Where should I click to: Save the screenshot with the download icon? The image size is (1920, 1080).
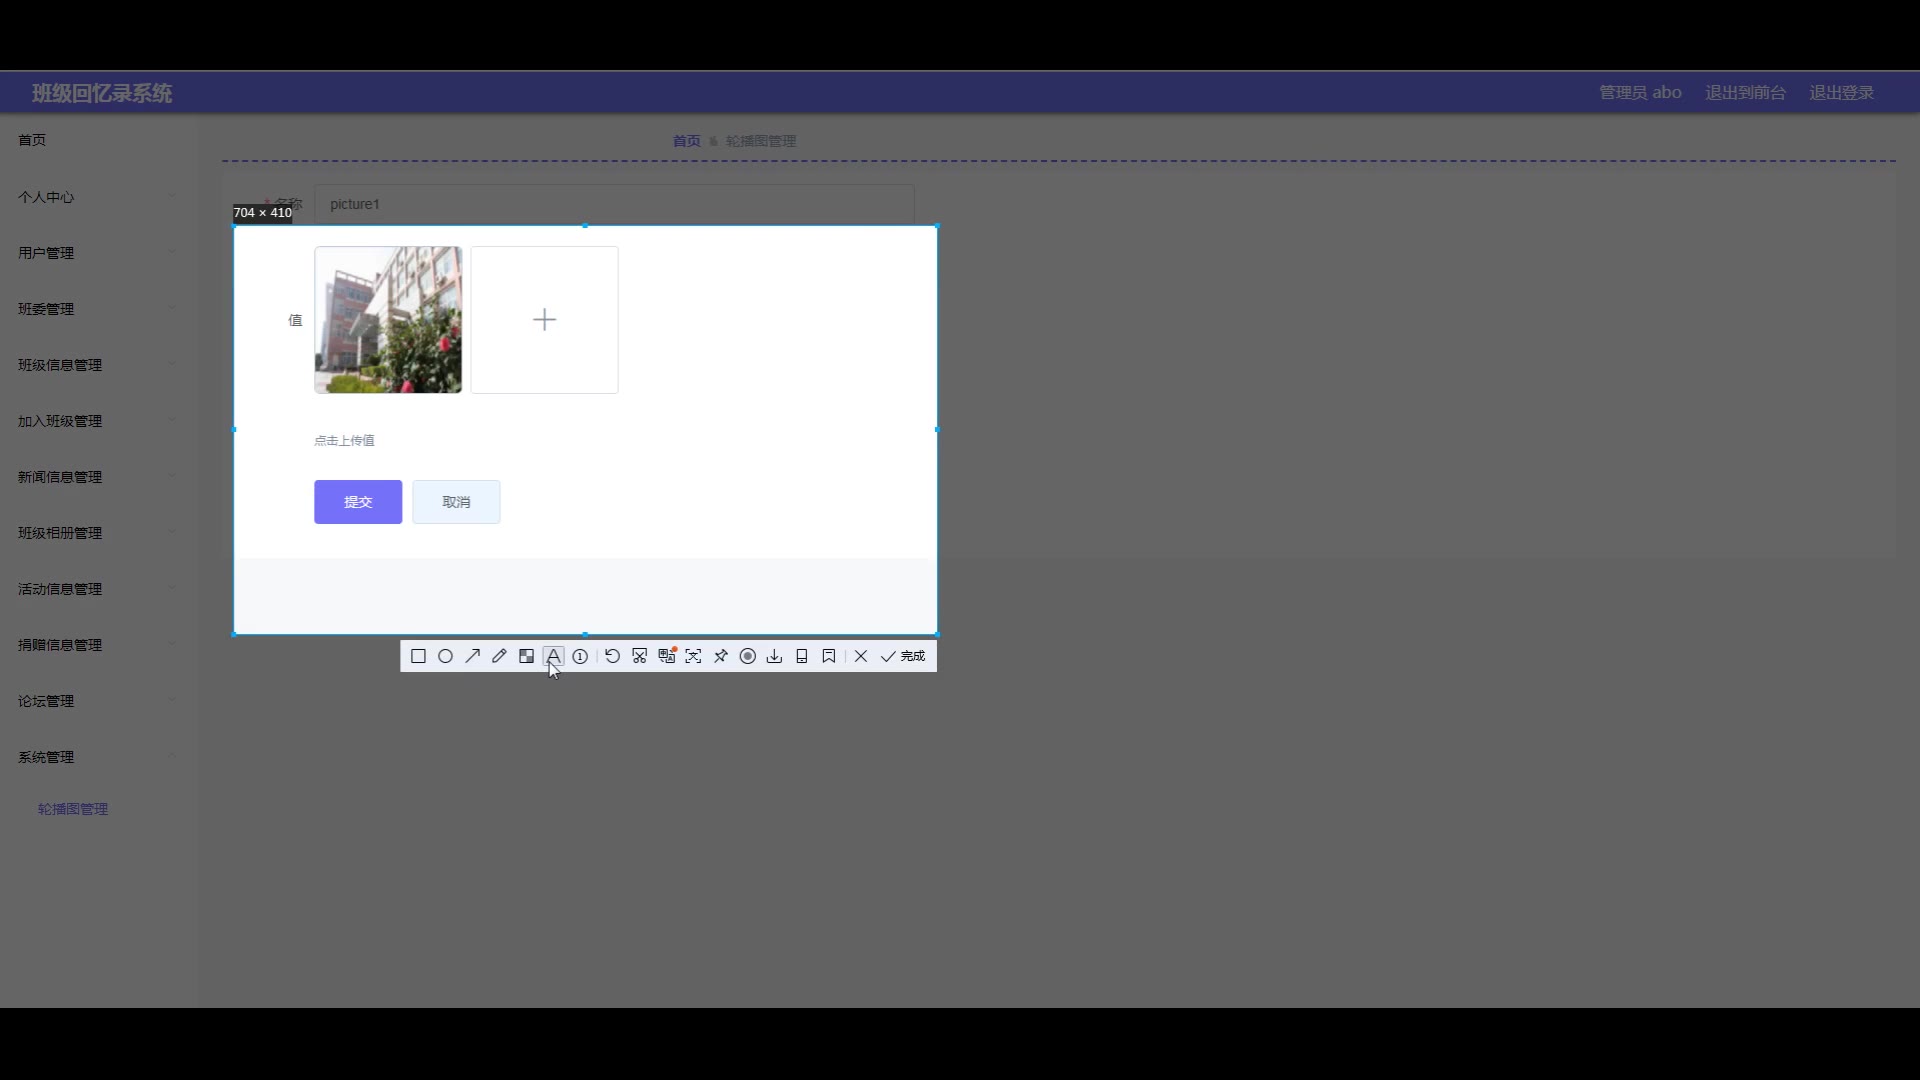pos(774,656)
